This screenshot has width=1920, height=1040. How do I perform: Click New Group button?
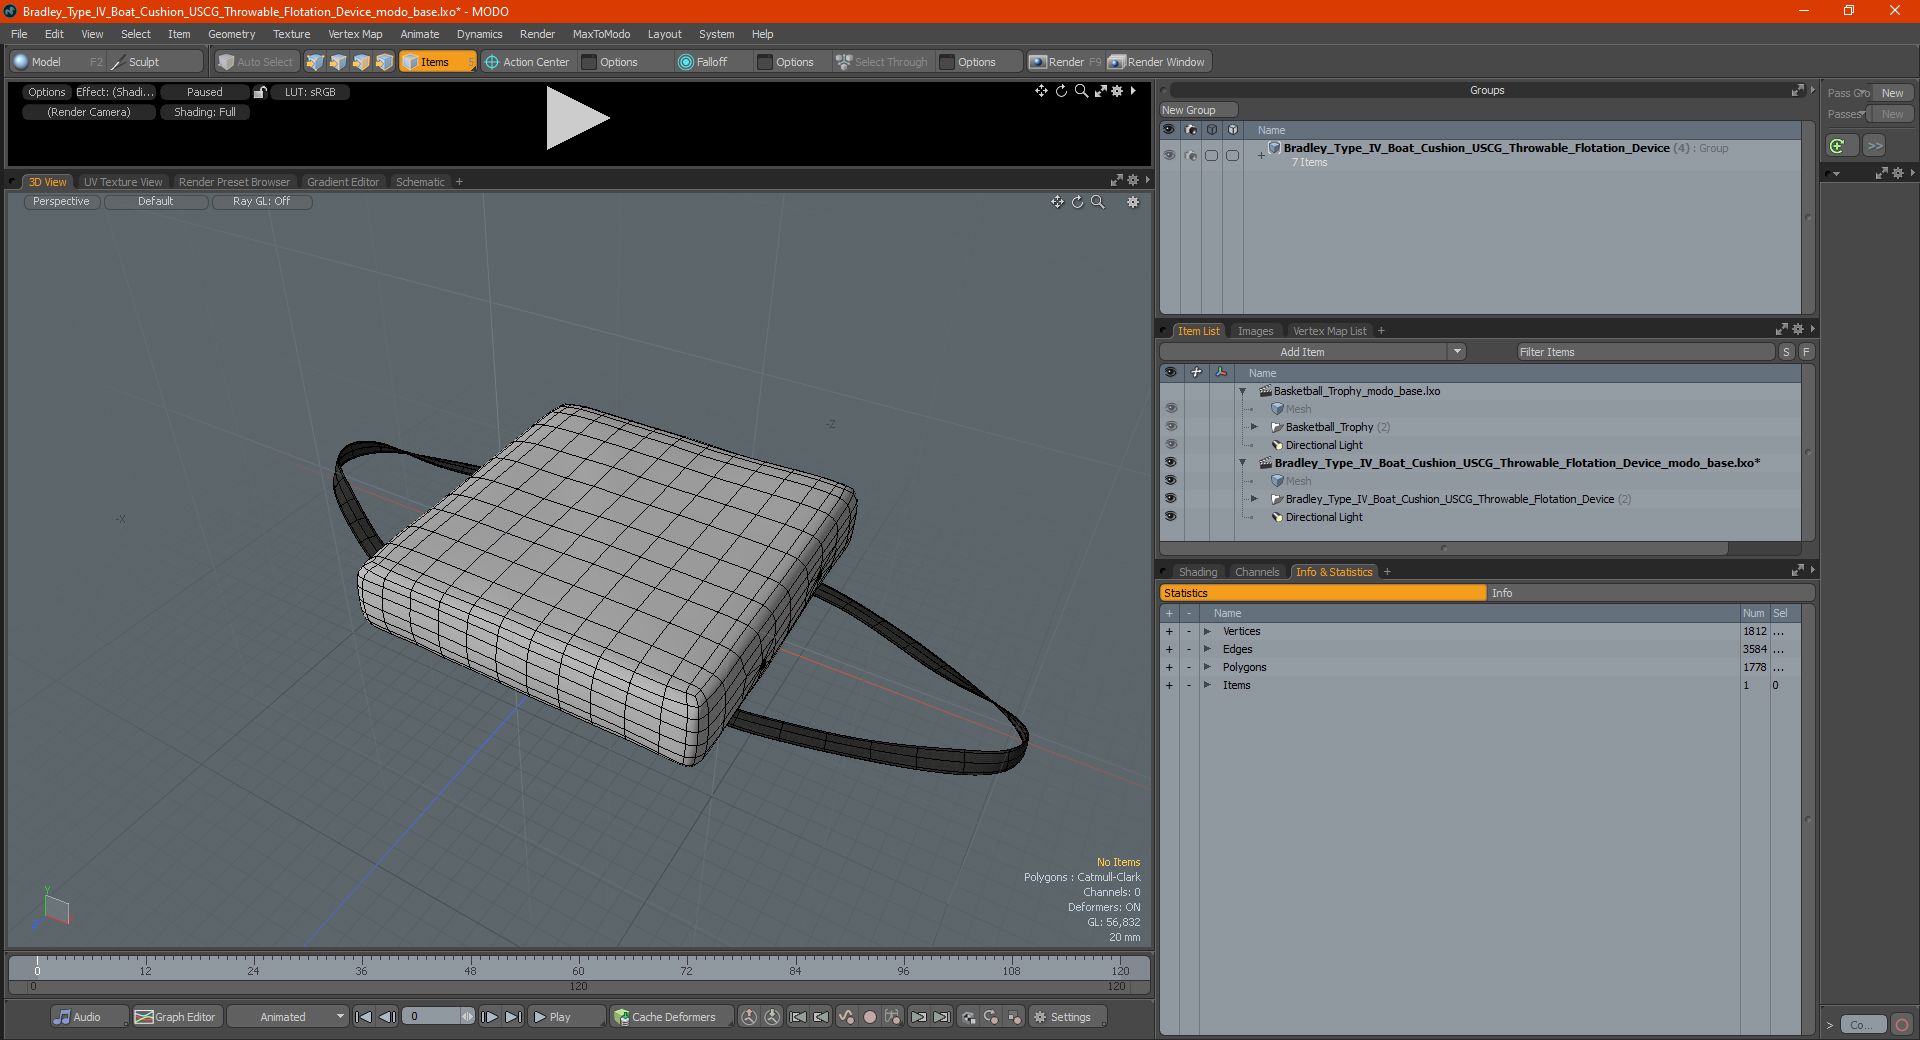coord(1198,110)
